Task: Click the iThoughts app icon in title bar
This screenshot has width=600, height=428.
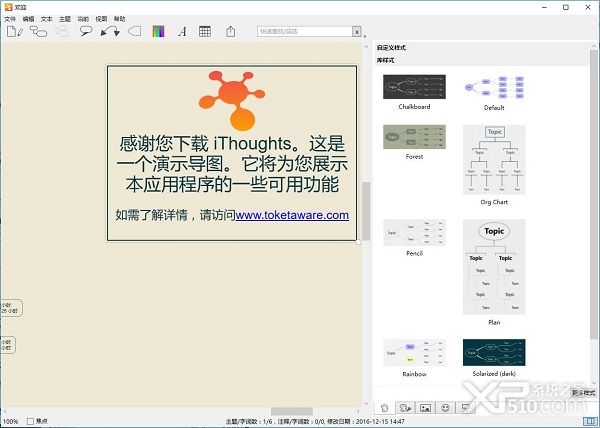Action: click(8, 7)
